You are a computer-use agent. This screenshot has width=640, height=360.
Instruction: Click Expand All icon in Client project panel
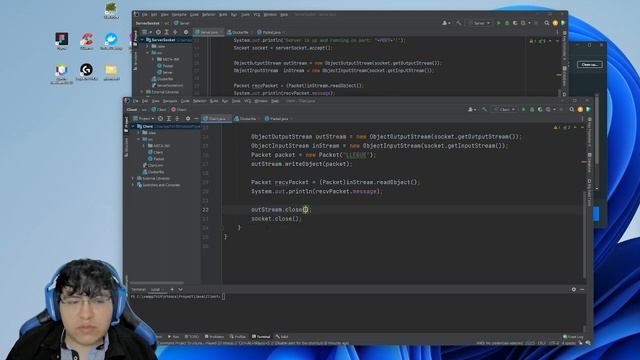point(169,118)
